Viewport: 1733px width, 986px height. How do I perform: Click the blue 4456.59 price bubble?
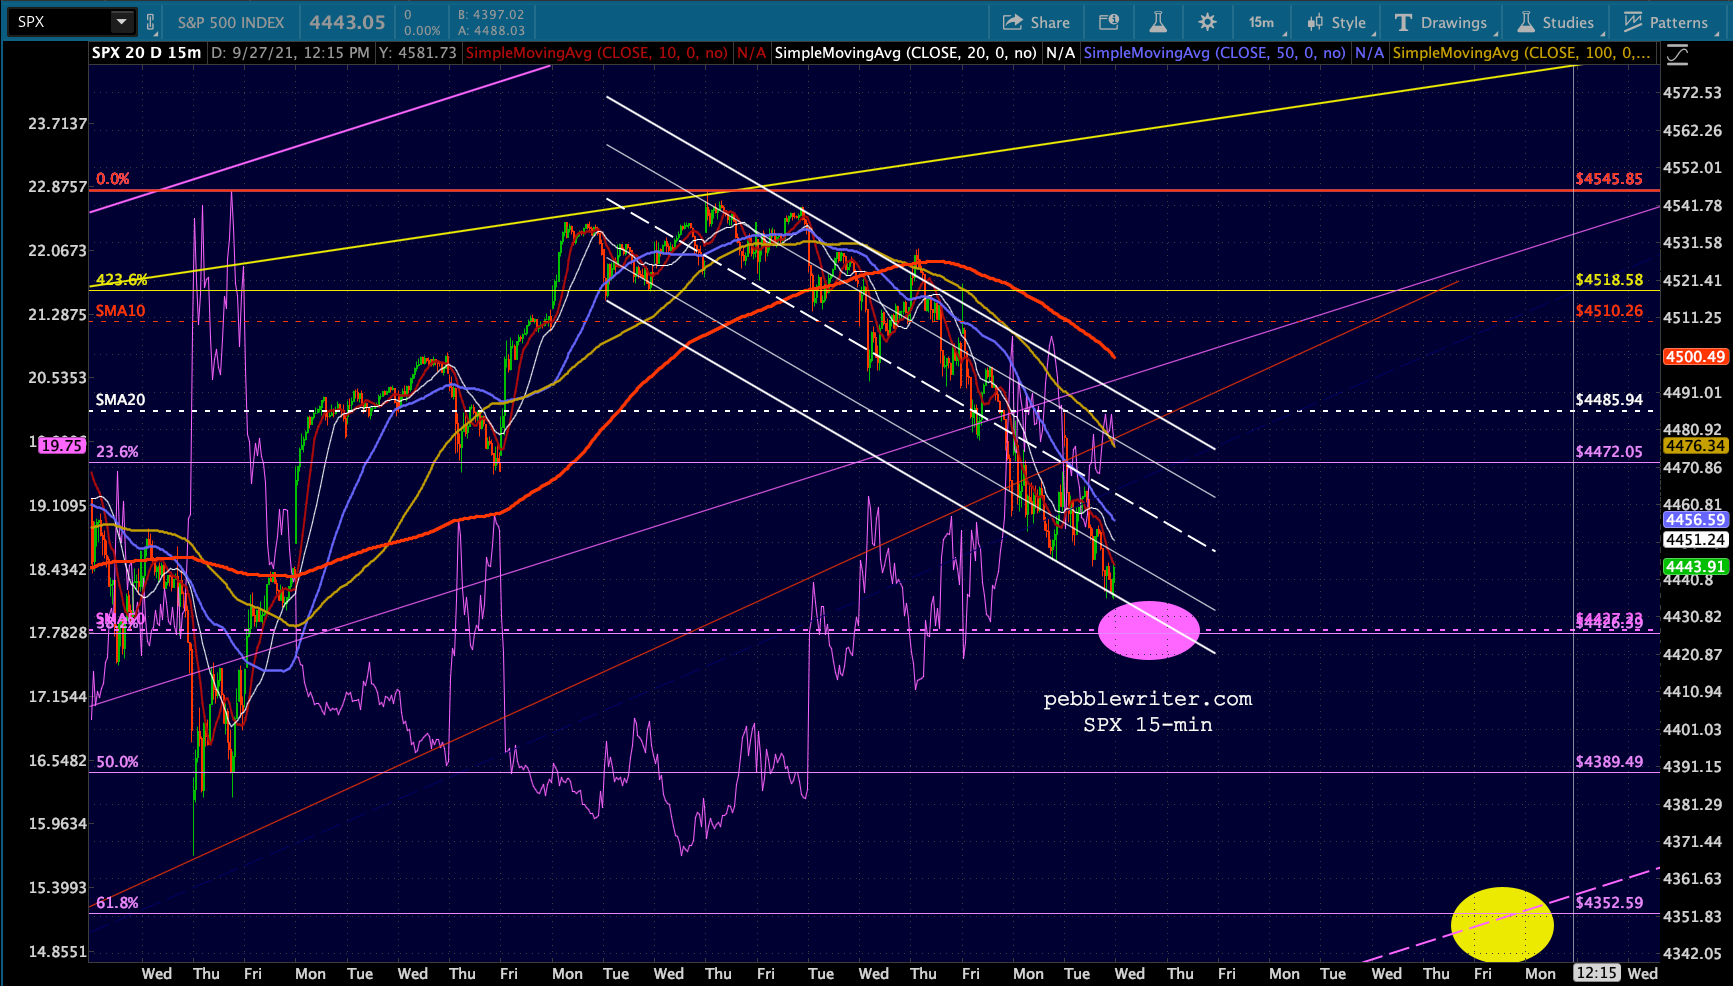click(x=1695, y=520)
